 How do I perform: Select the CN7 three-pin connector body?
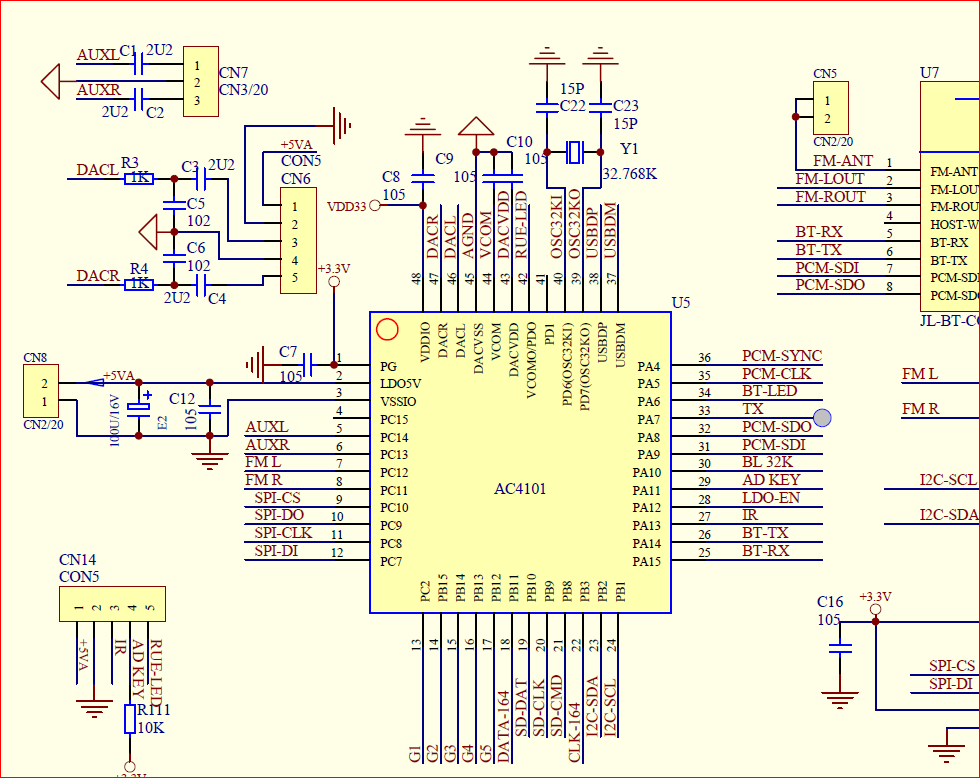pyautogui.click(x=201, y=82)
